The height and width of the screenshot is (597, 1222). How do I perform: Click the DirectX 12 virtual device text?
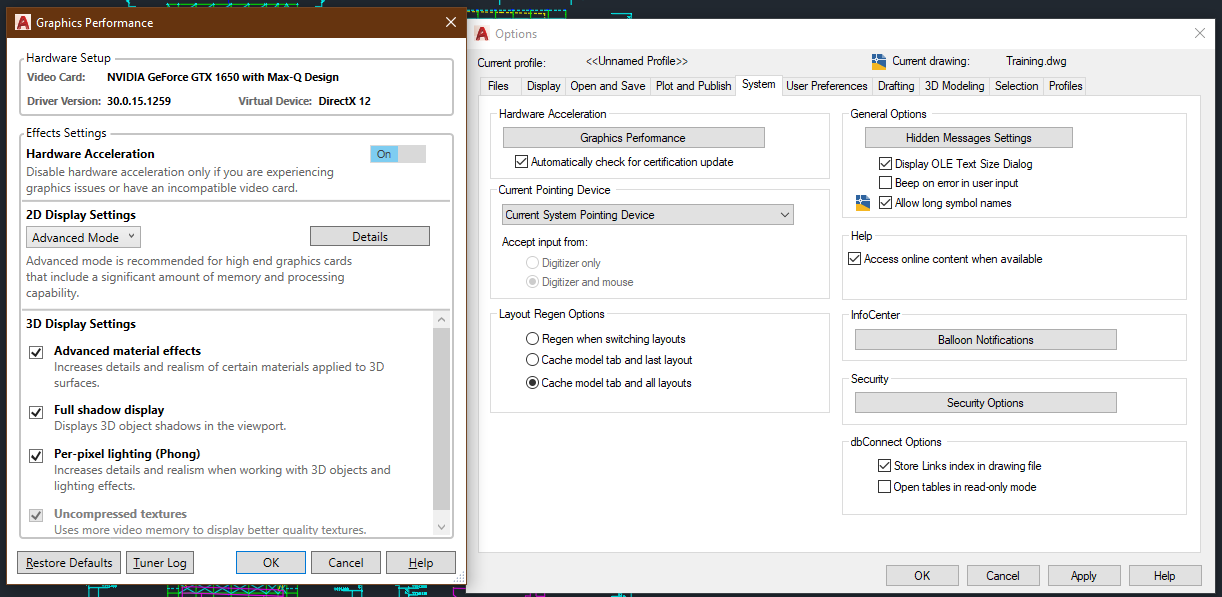345,101
